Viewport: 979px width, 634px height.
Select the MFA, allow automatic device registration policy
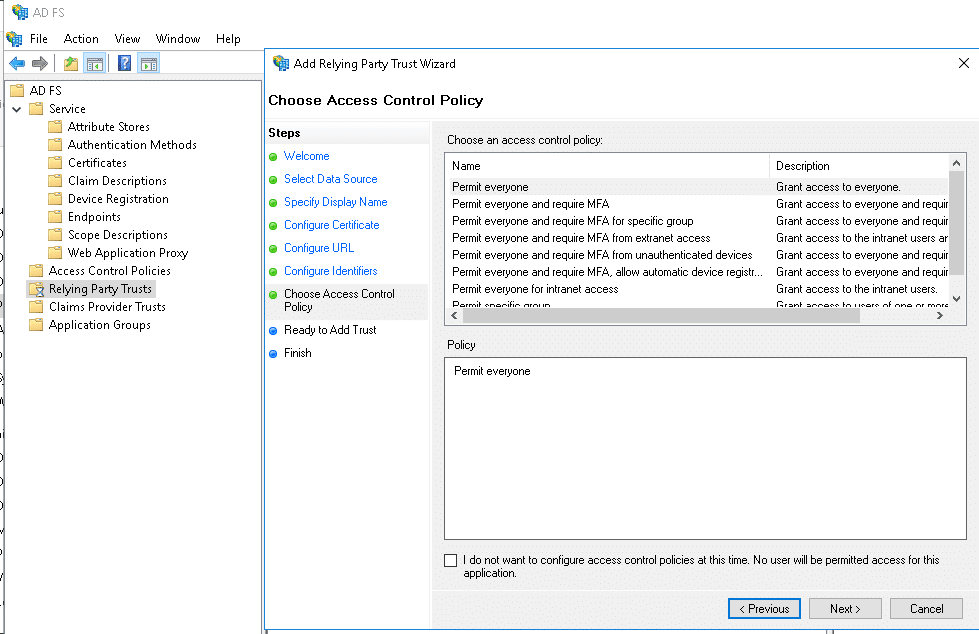coord(697,272)
